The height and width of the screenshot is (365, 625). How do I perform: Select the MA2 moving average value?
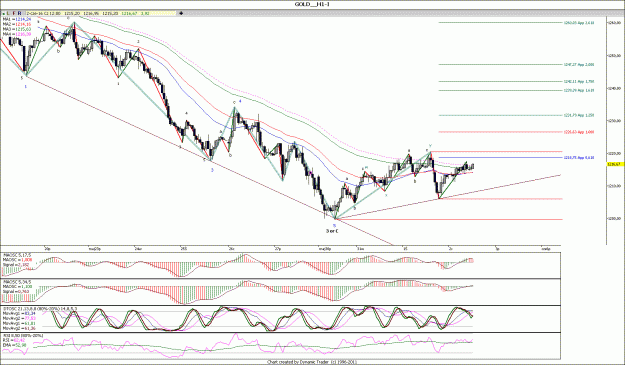23,24
